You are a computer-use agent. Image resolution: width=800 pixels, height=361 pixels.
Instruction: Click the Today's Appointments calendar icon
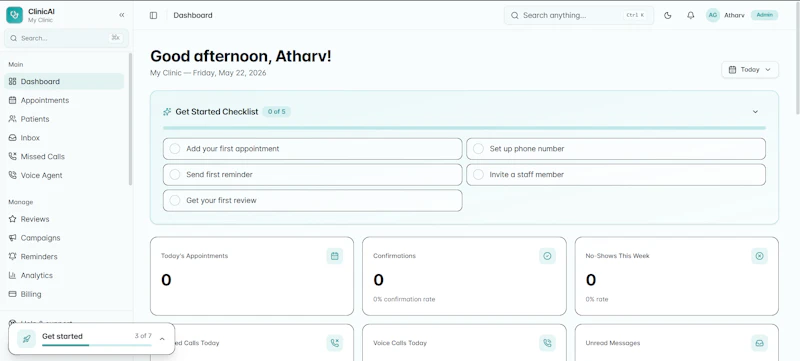tap(335, 256)
